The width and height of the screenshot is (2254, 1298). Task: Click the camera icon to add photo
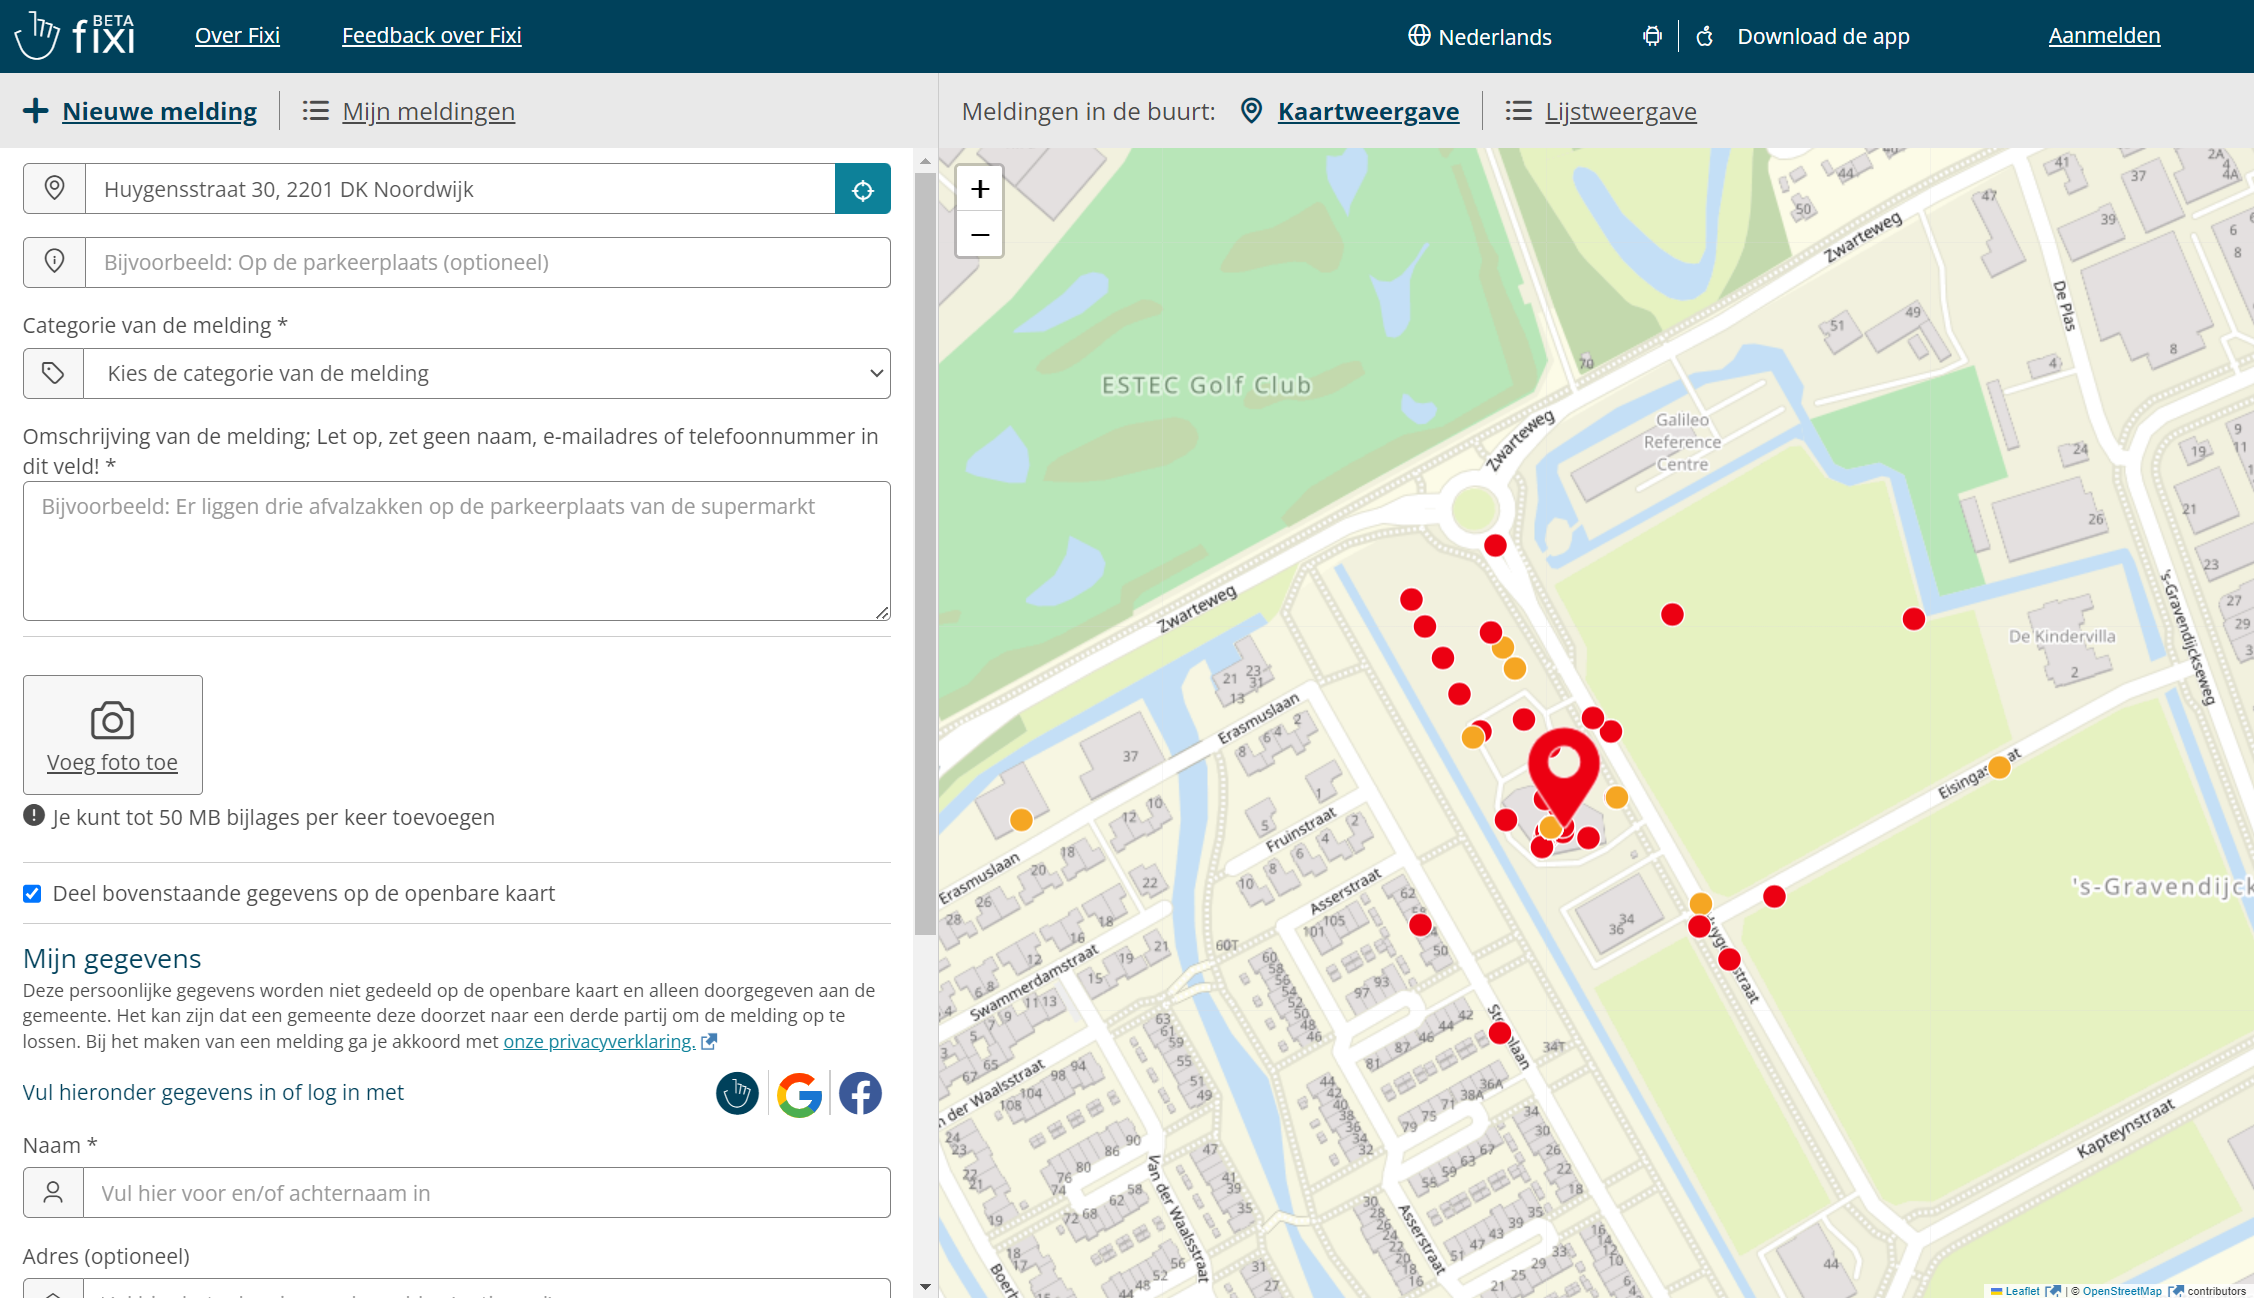[112, 720]
